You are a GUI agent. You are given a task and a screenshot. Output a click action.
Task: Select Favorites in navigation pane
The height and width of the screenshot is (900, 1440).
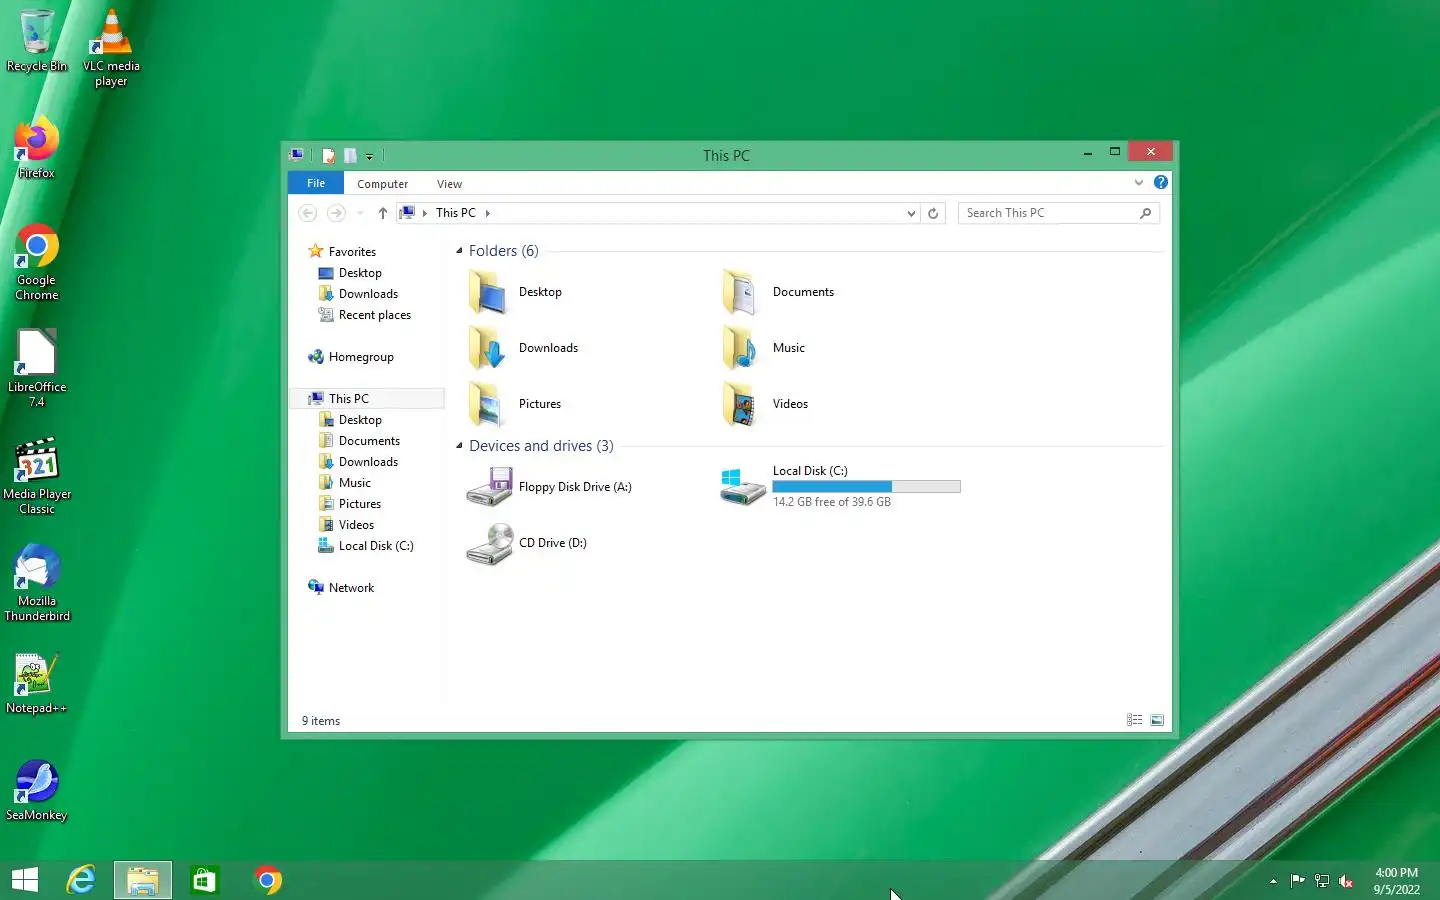tap(342, 252)
